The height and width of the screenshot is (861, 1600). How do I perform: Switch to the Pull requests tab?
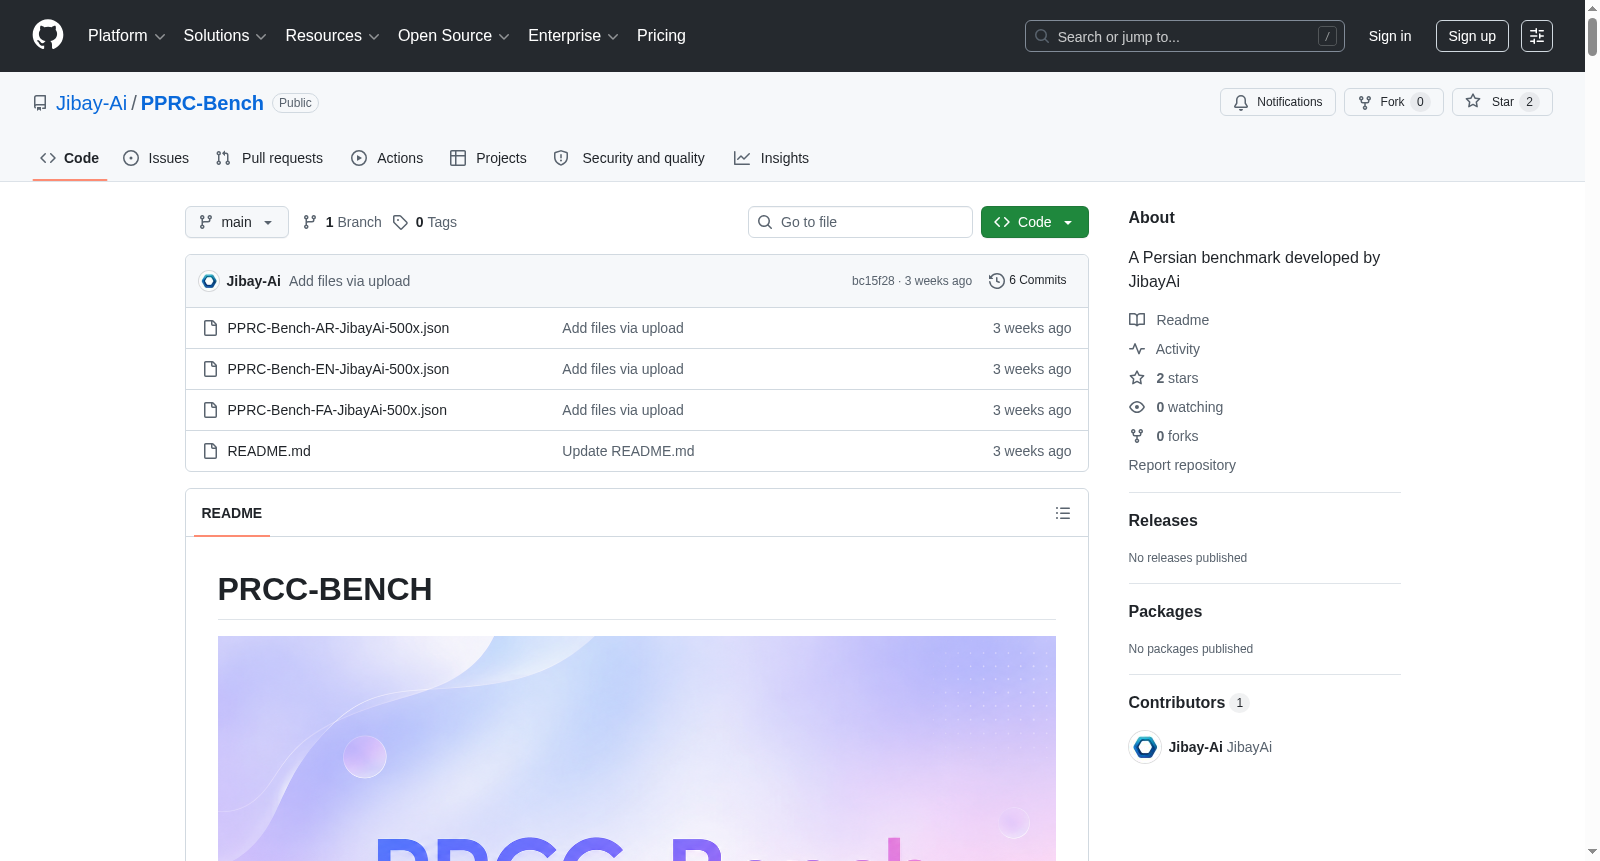(x=269, y=158)
